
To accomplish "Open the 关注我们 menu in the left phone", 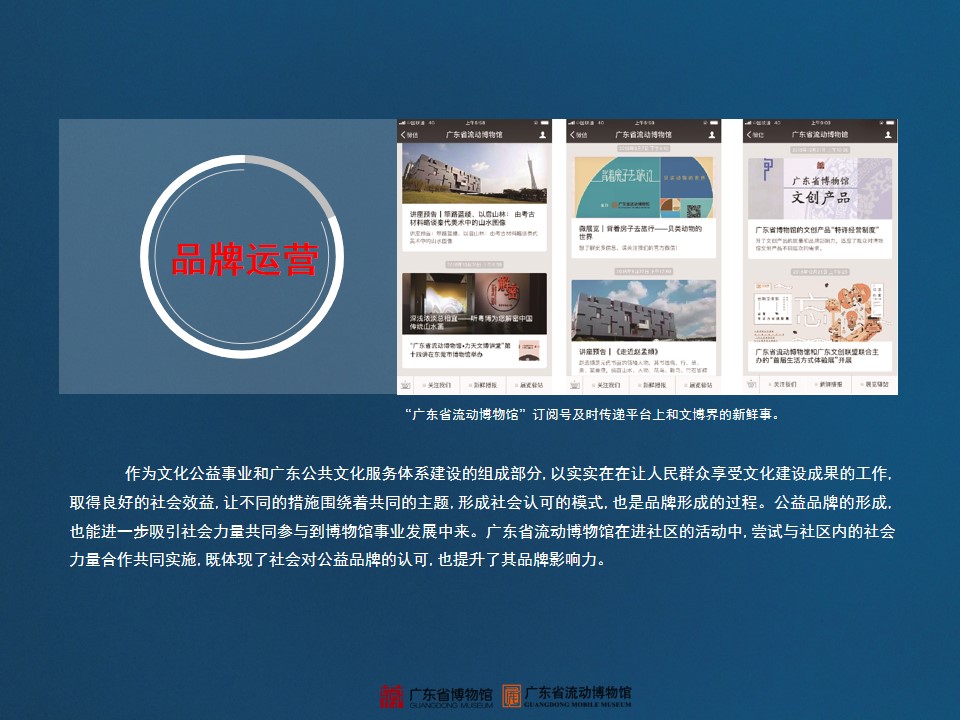I will (437, 385).
